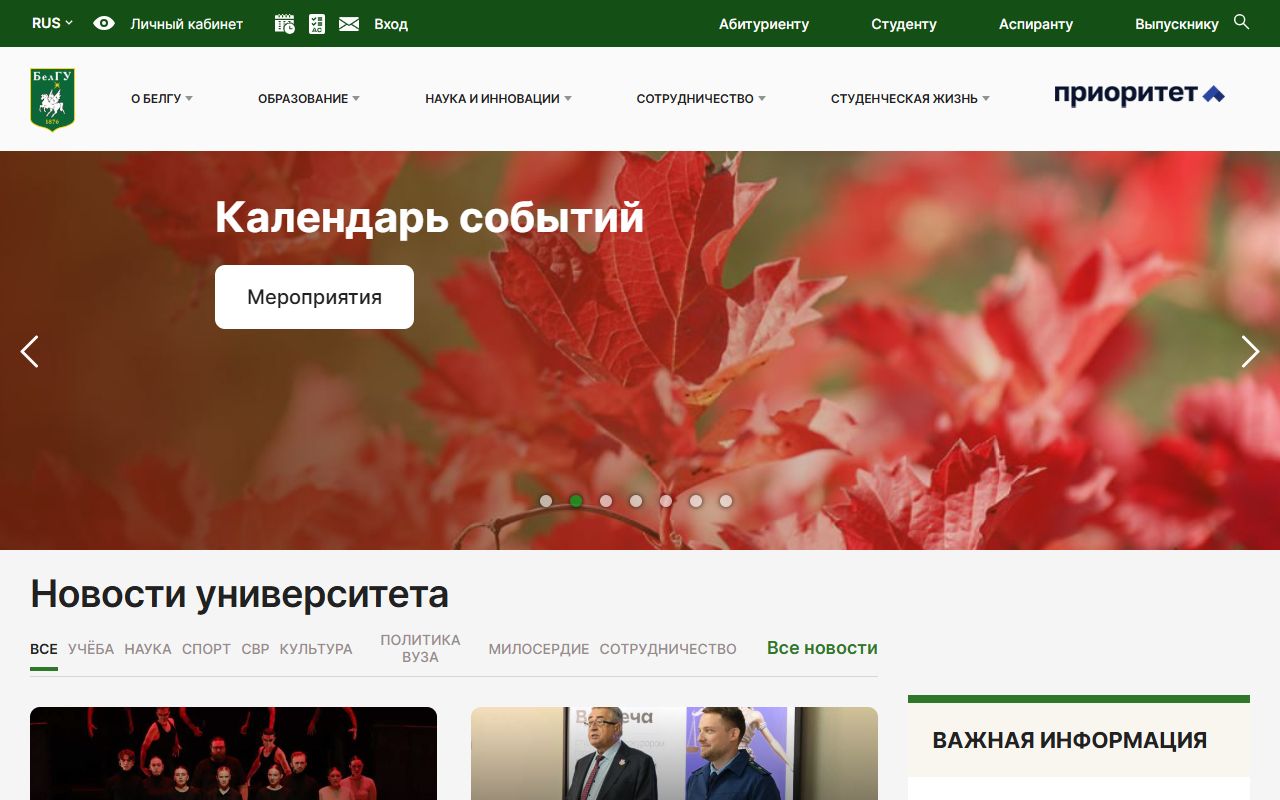Open the checklist icon in top bar
The image size is (1280, 800).
tap(317, 24)
